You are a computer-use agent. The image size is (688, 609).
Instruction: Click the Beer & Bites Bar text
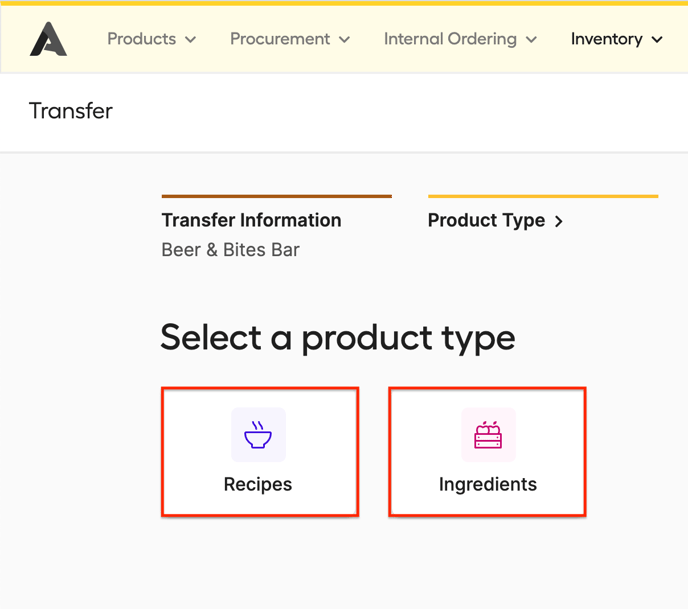click(x=230, y=250)
